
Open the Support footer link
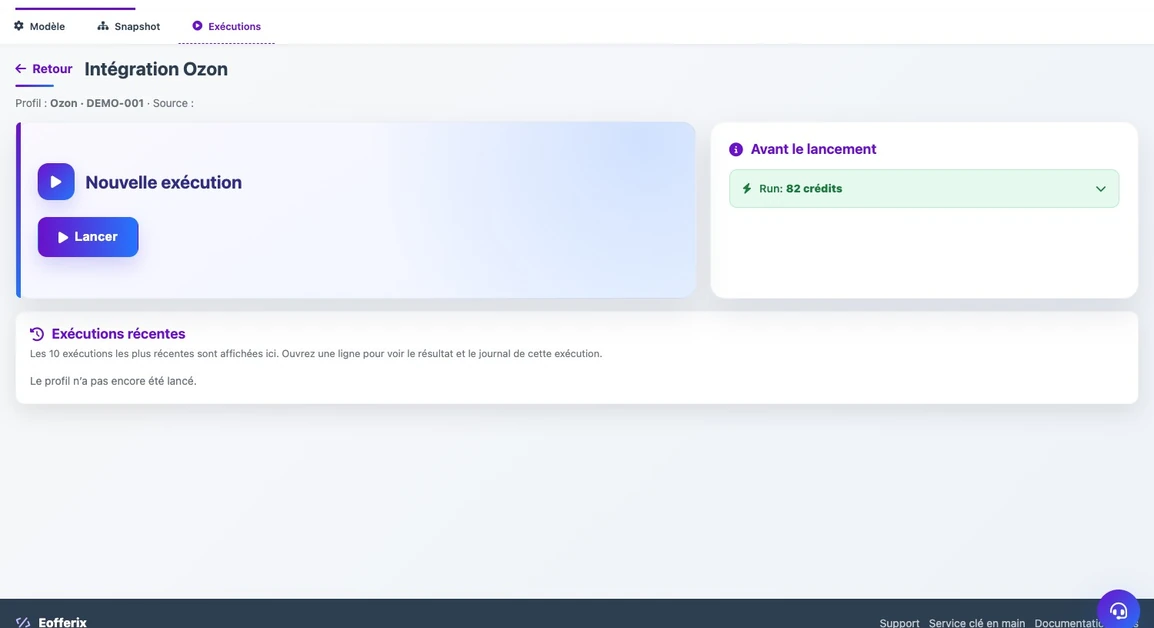click(899, 624)
